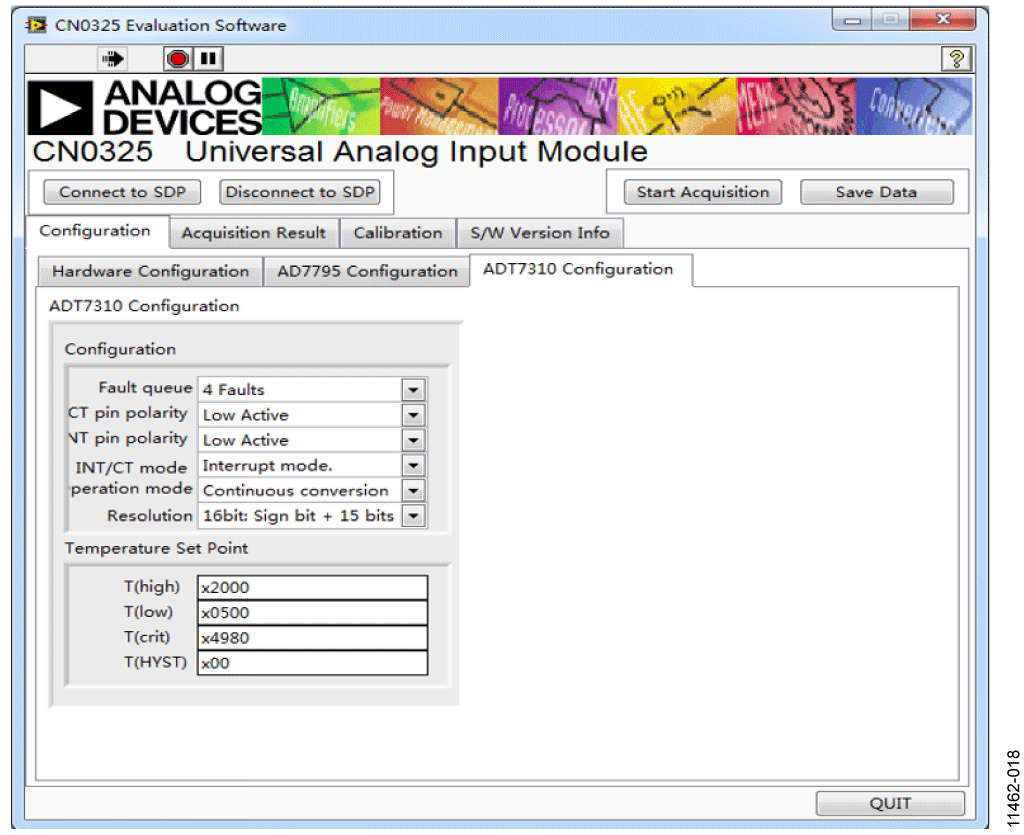Expand the INT/CT mode dropdown arrow

pos(413,466)
